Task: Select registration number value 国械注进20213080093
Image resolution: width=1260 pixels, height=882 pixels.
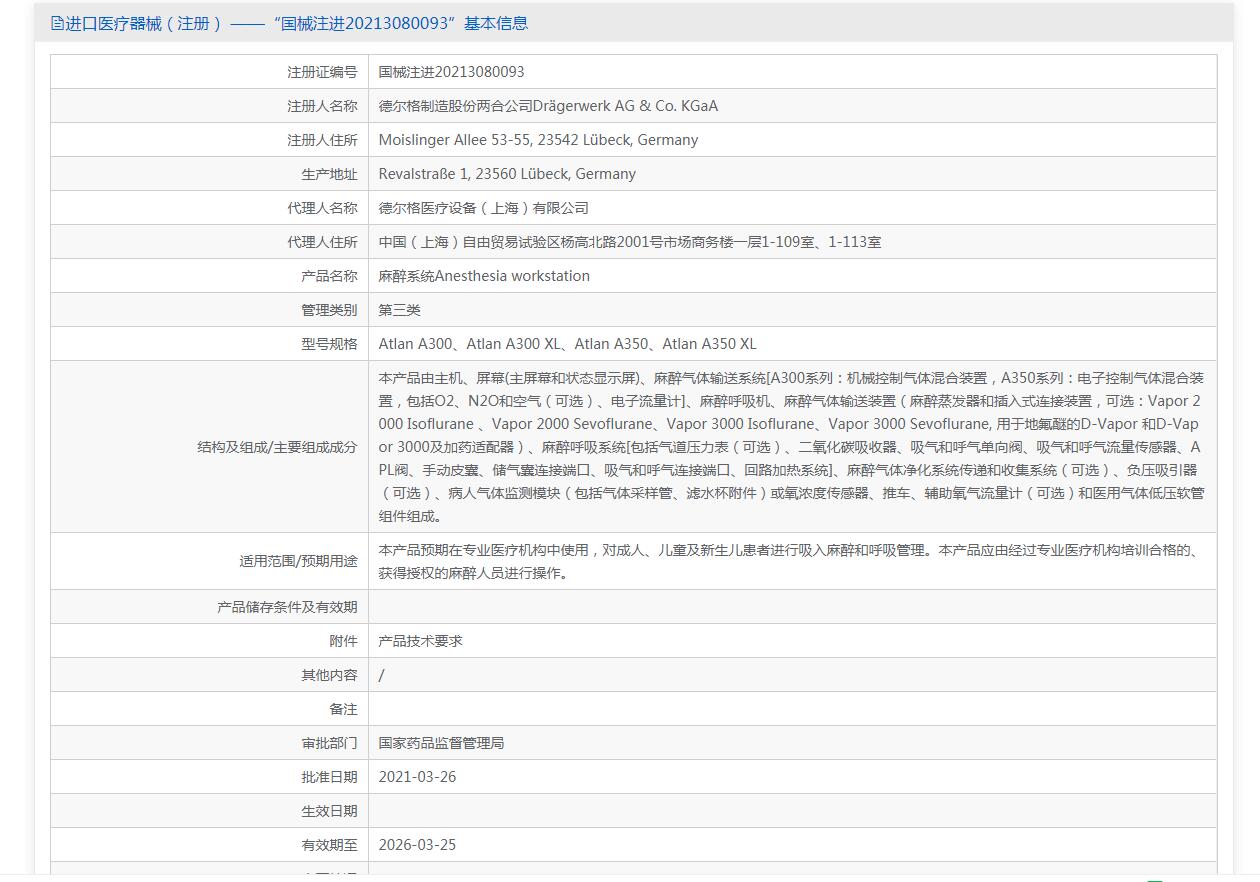Action: 451,72
